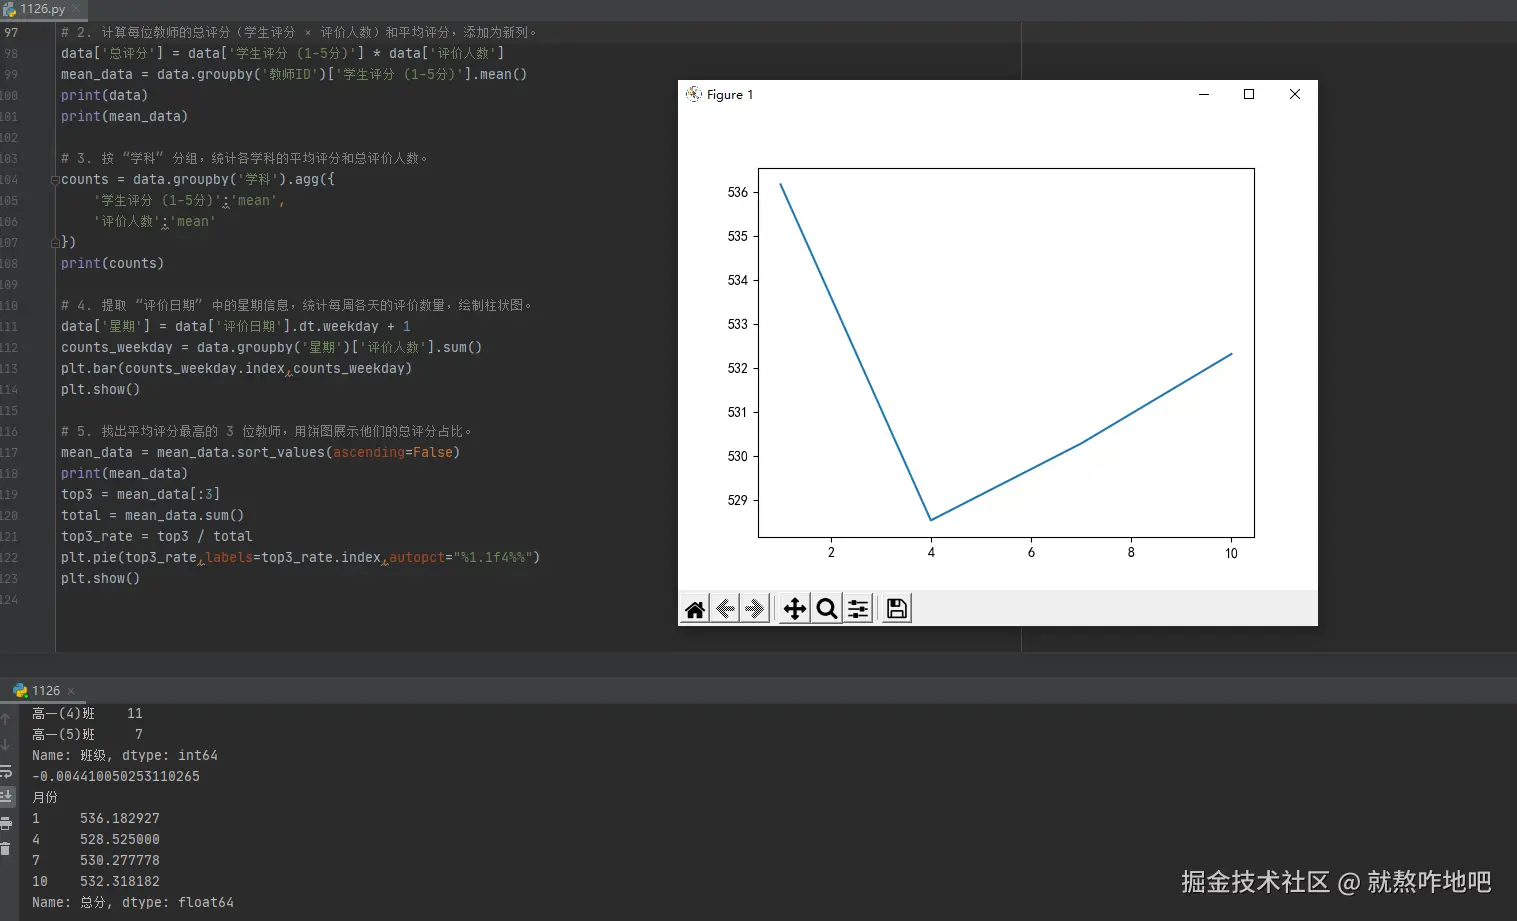Click the Down the stack trace arrow
The height and width of the screenshot is (921, 1517).
point(6,745)
